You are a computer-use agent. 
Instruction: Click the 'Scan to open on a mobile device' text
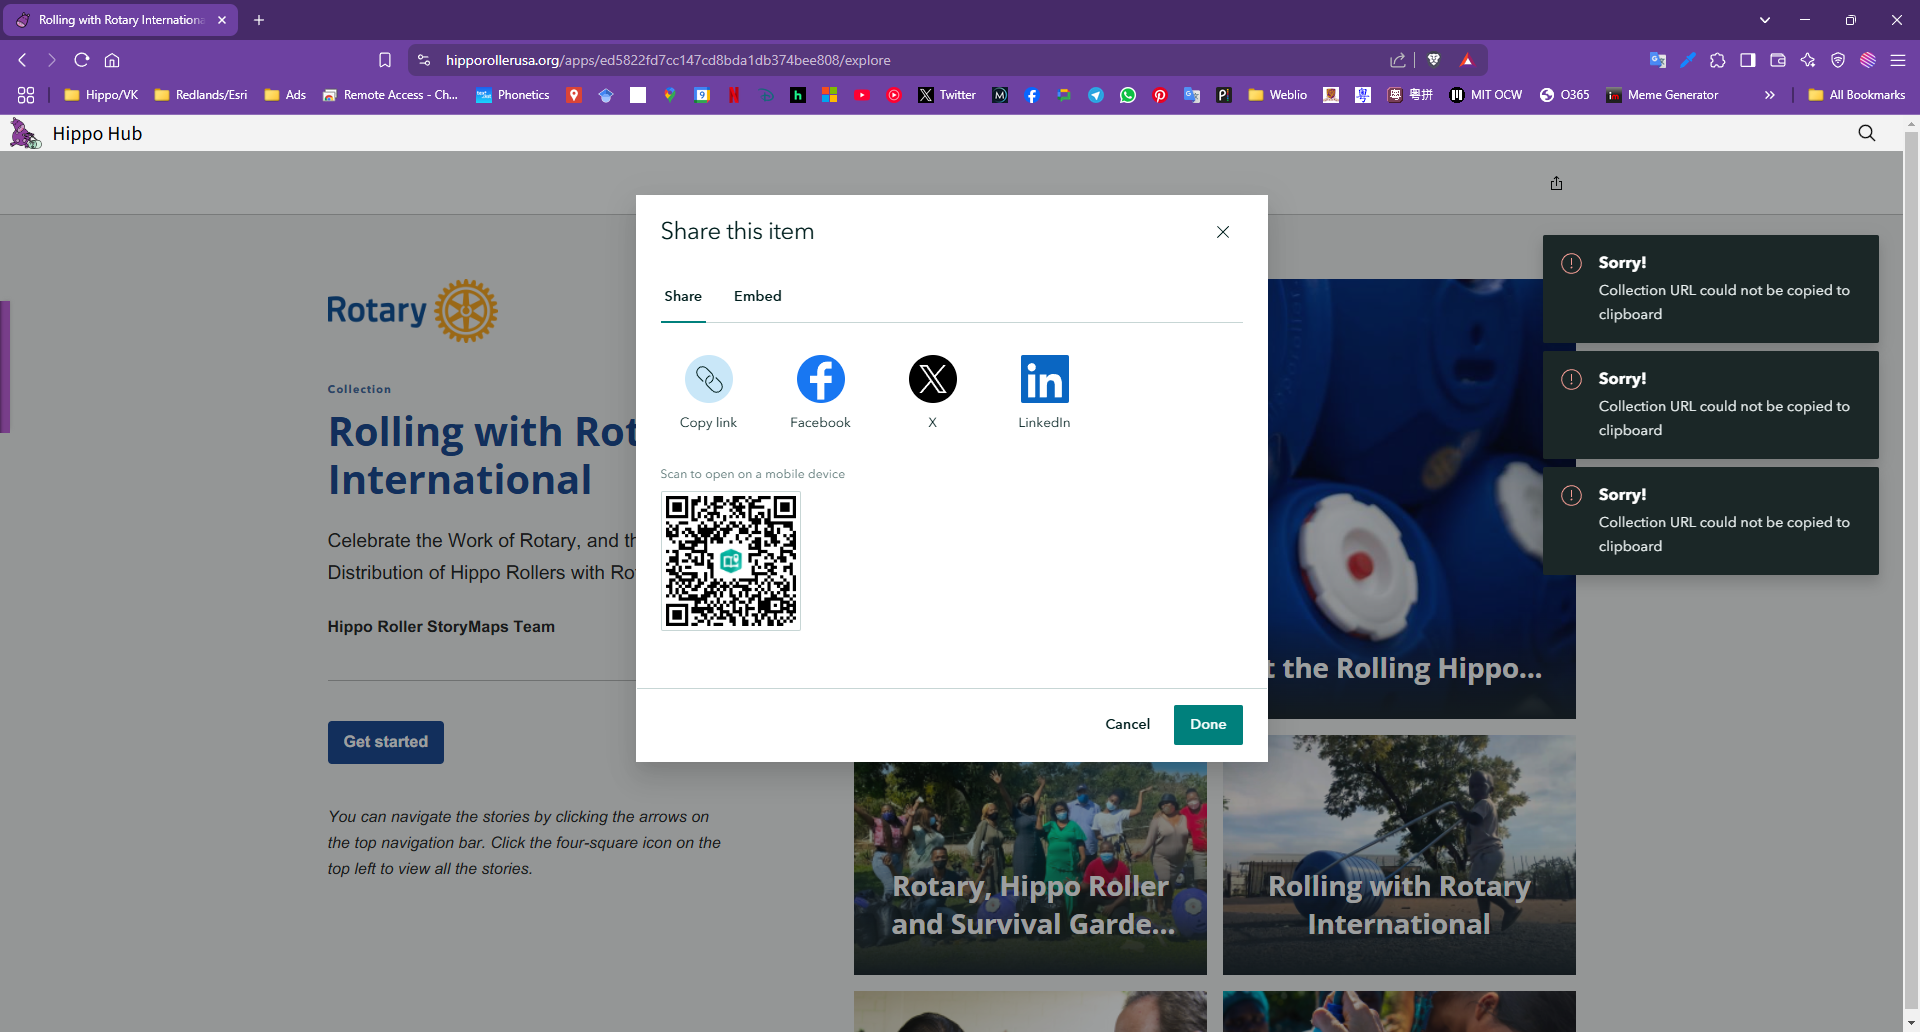point(752,474)
